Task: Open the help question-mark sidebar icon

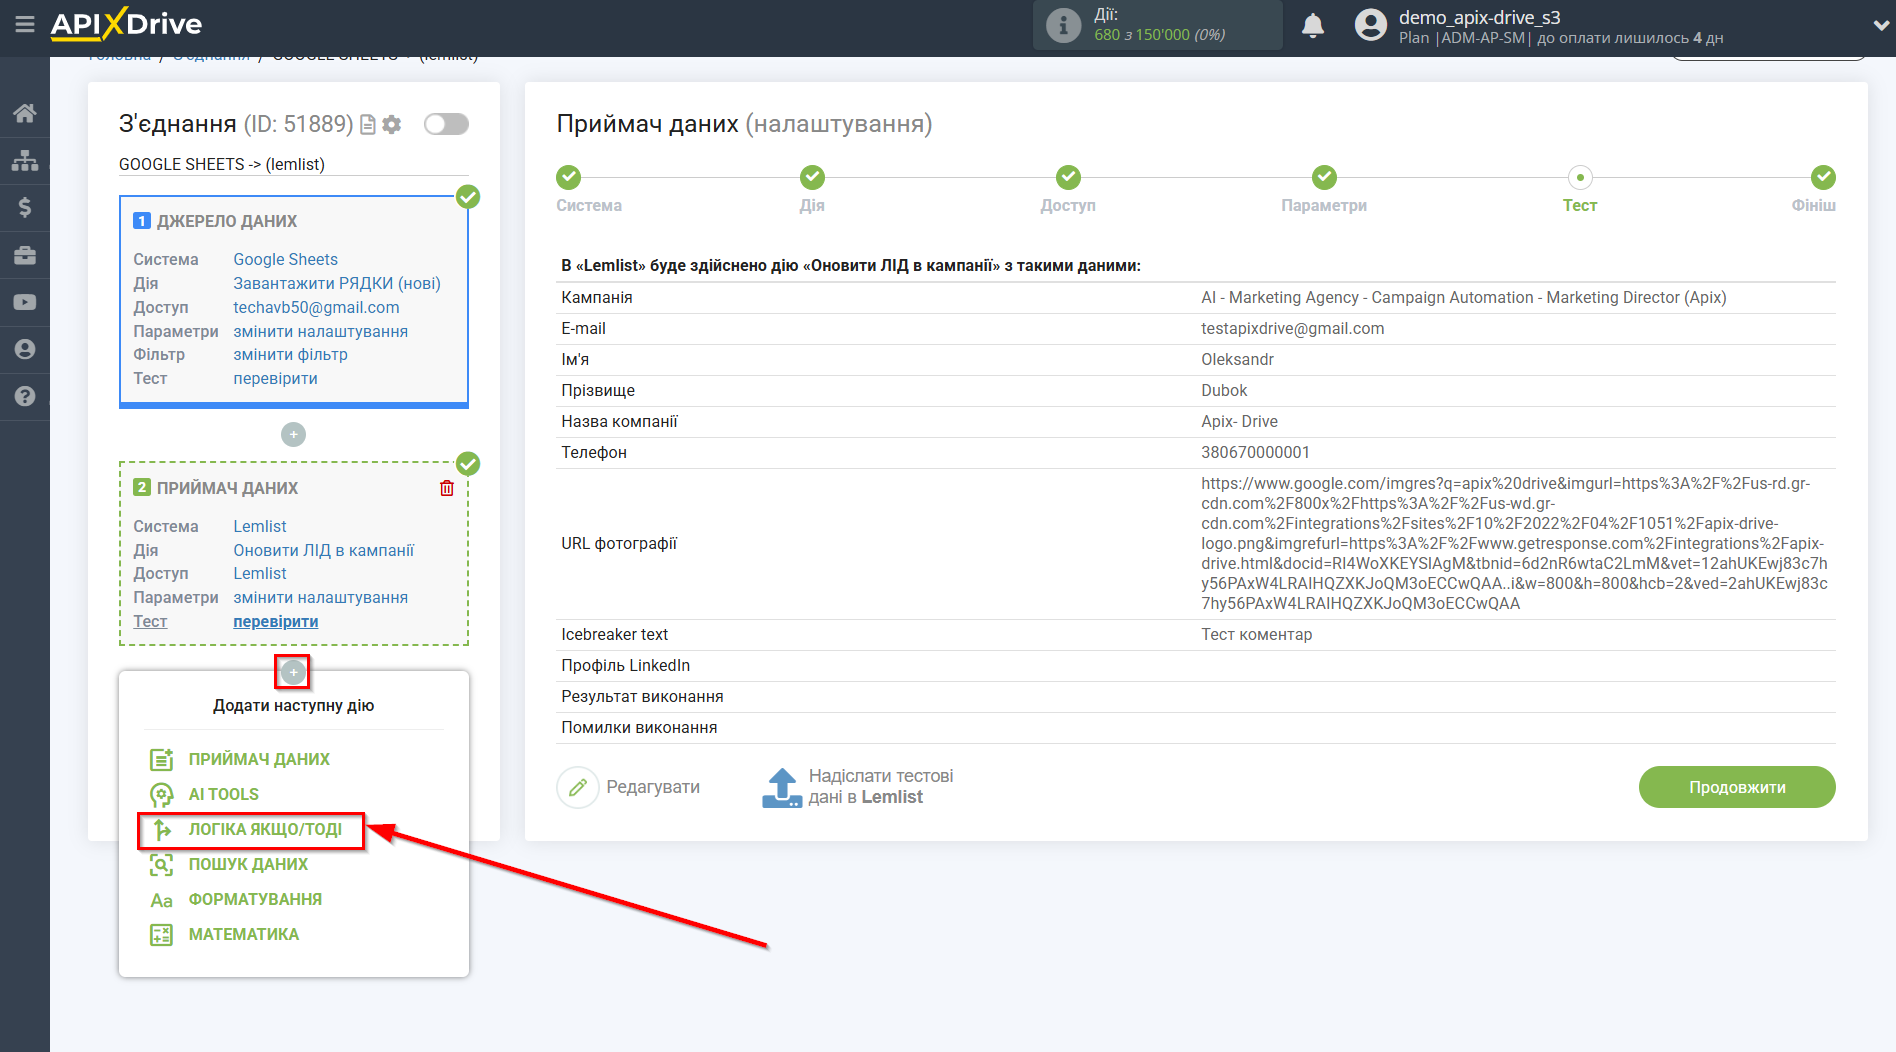Action: pos(25,396)
